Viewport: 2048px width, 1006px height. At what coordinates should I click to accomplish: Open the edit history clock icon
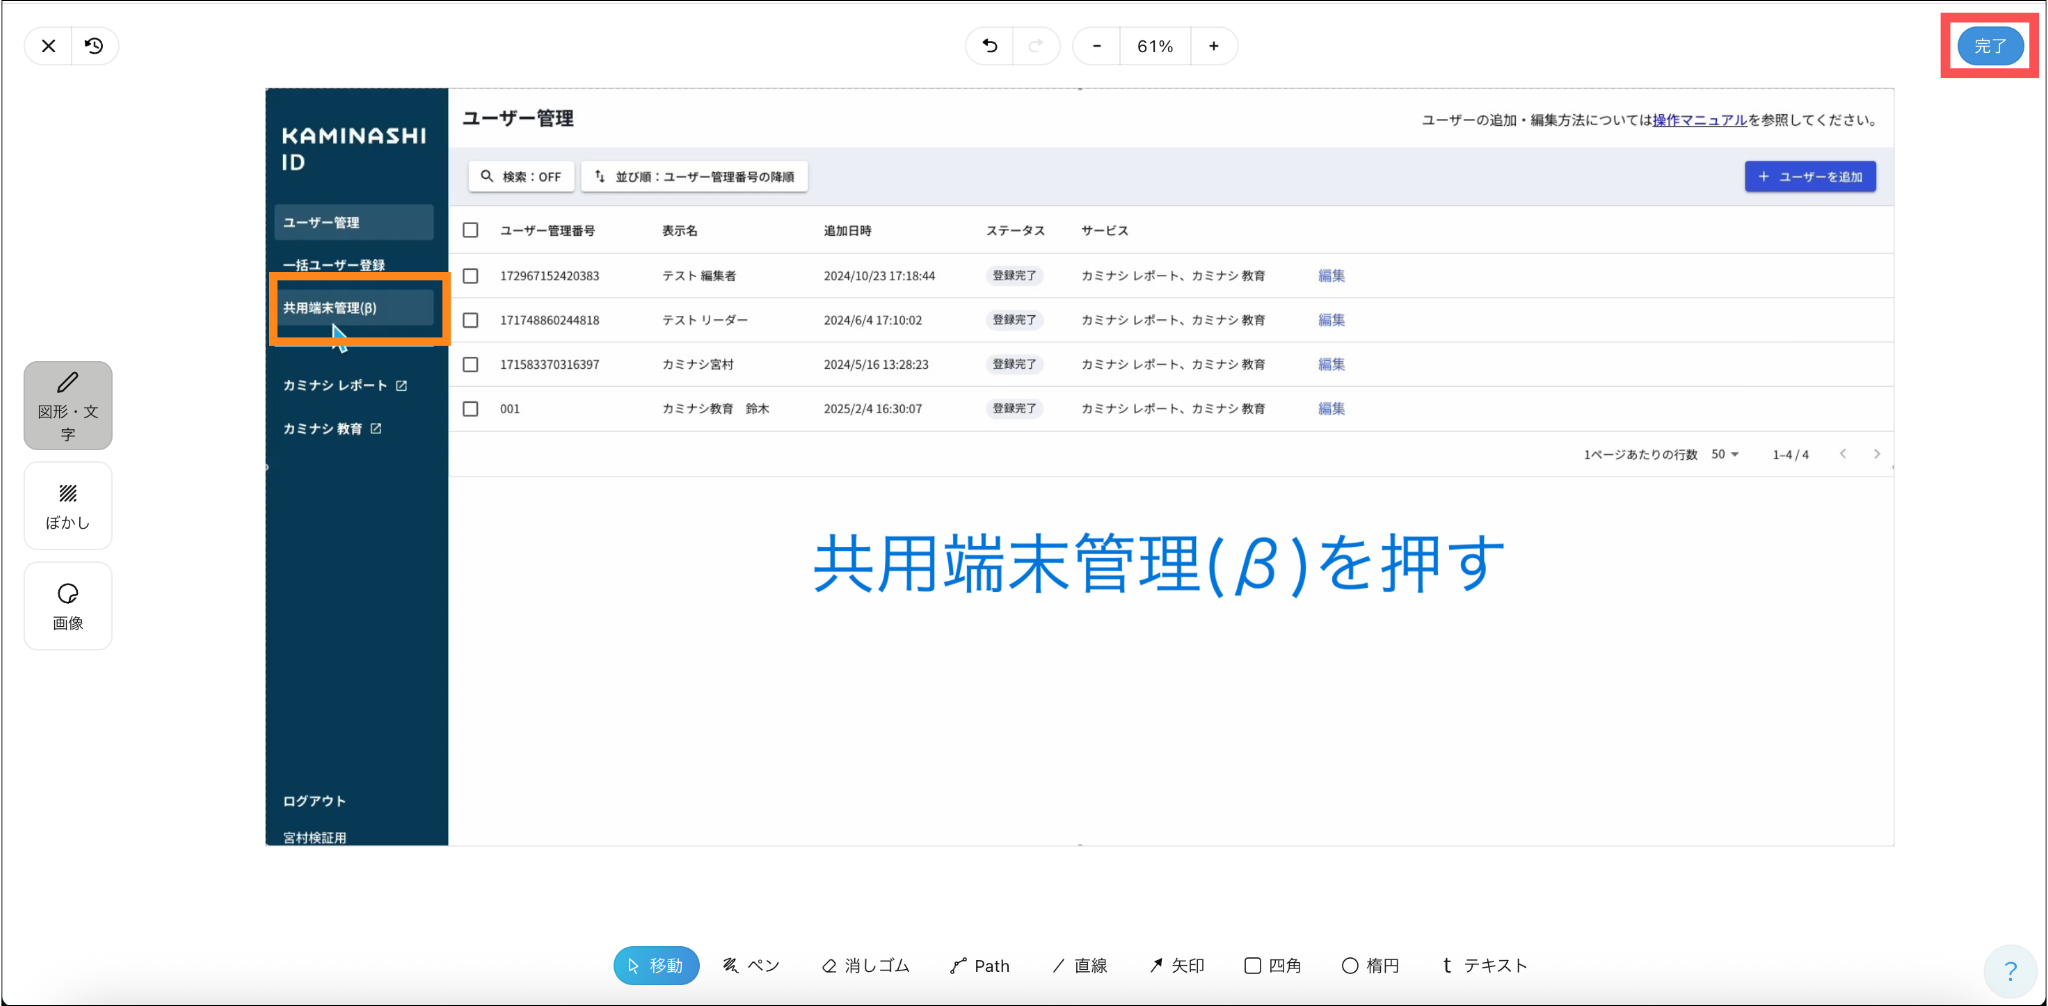coord(95,46)
